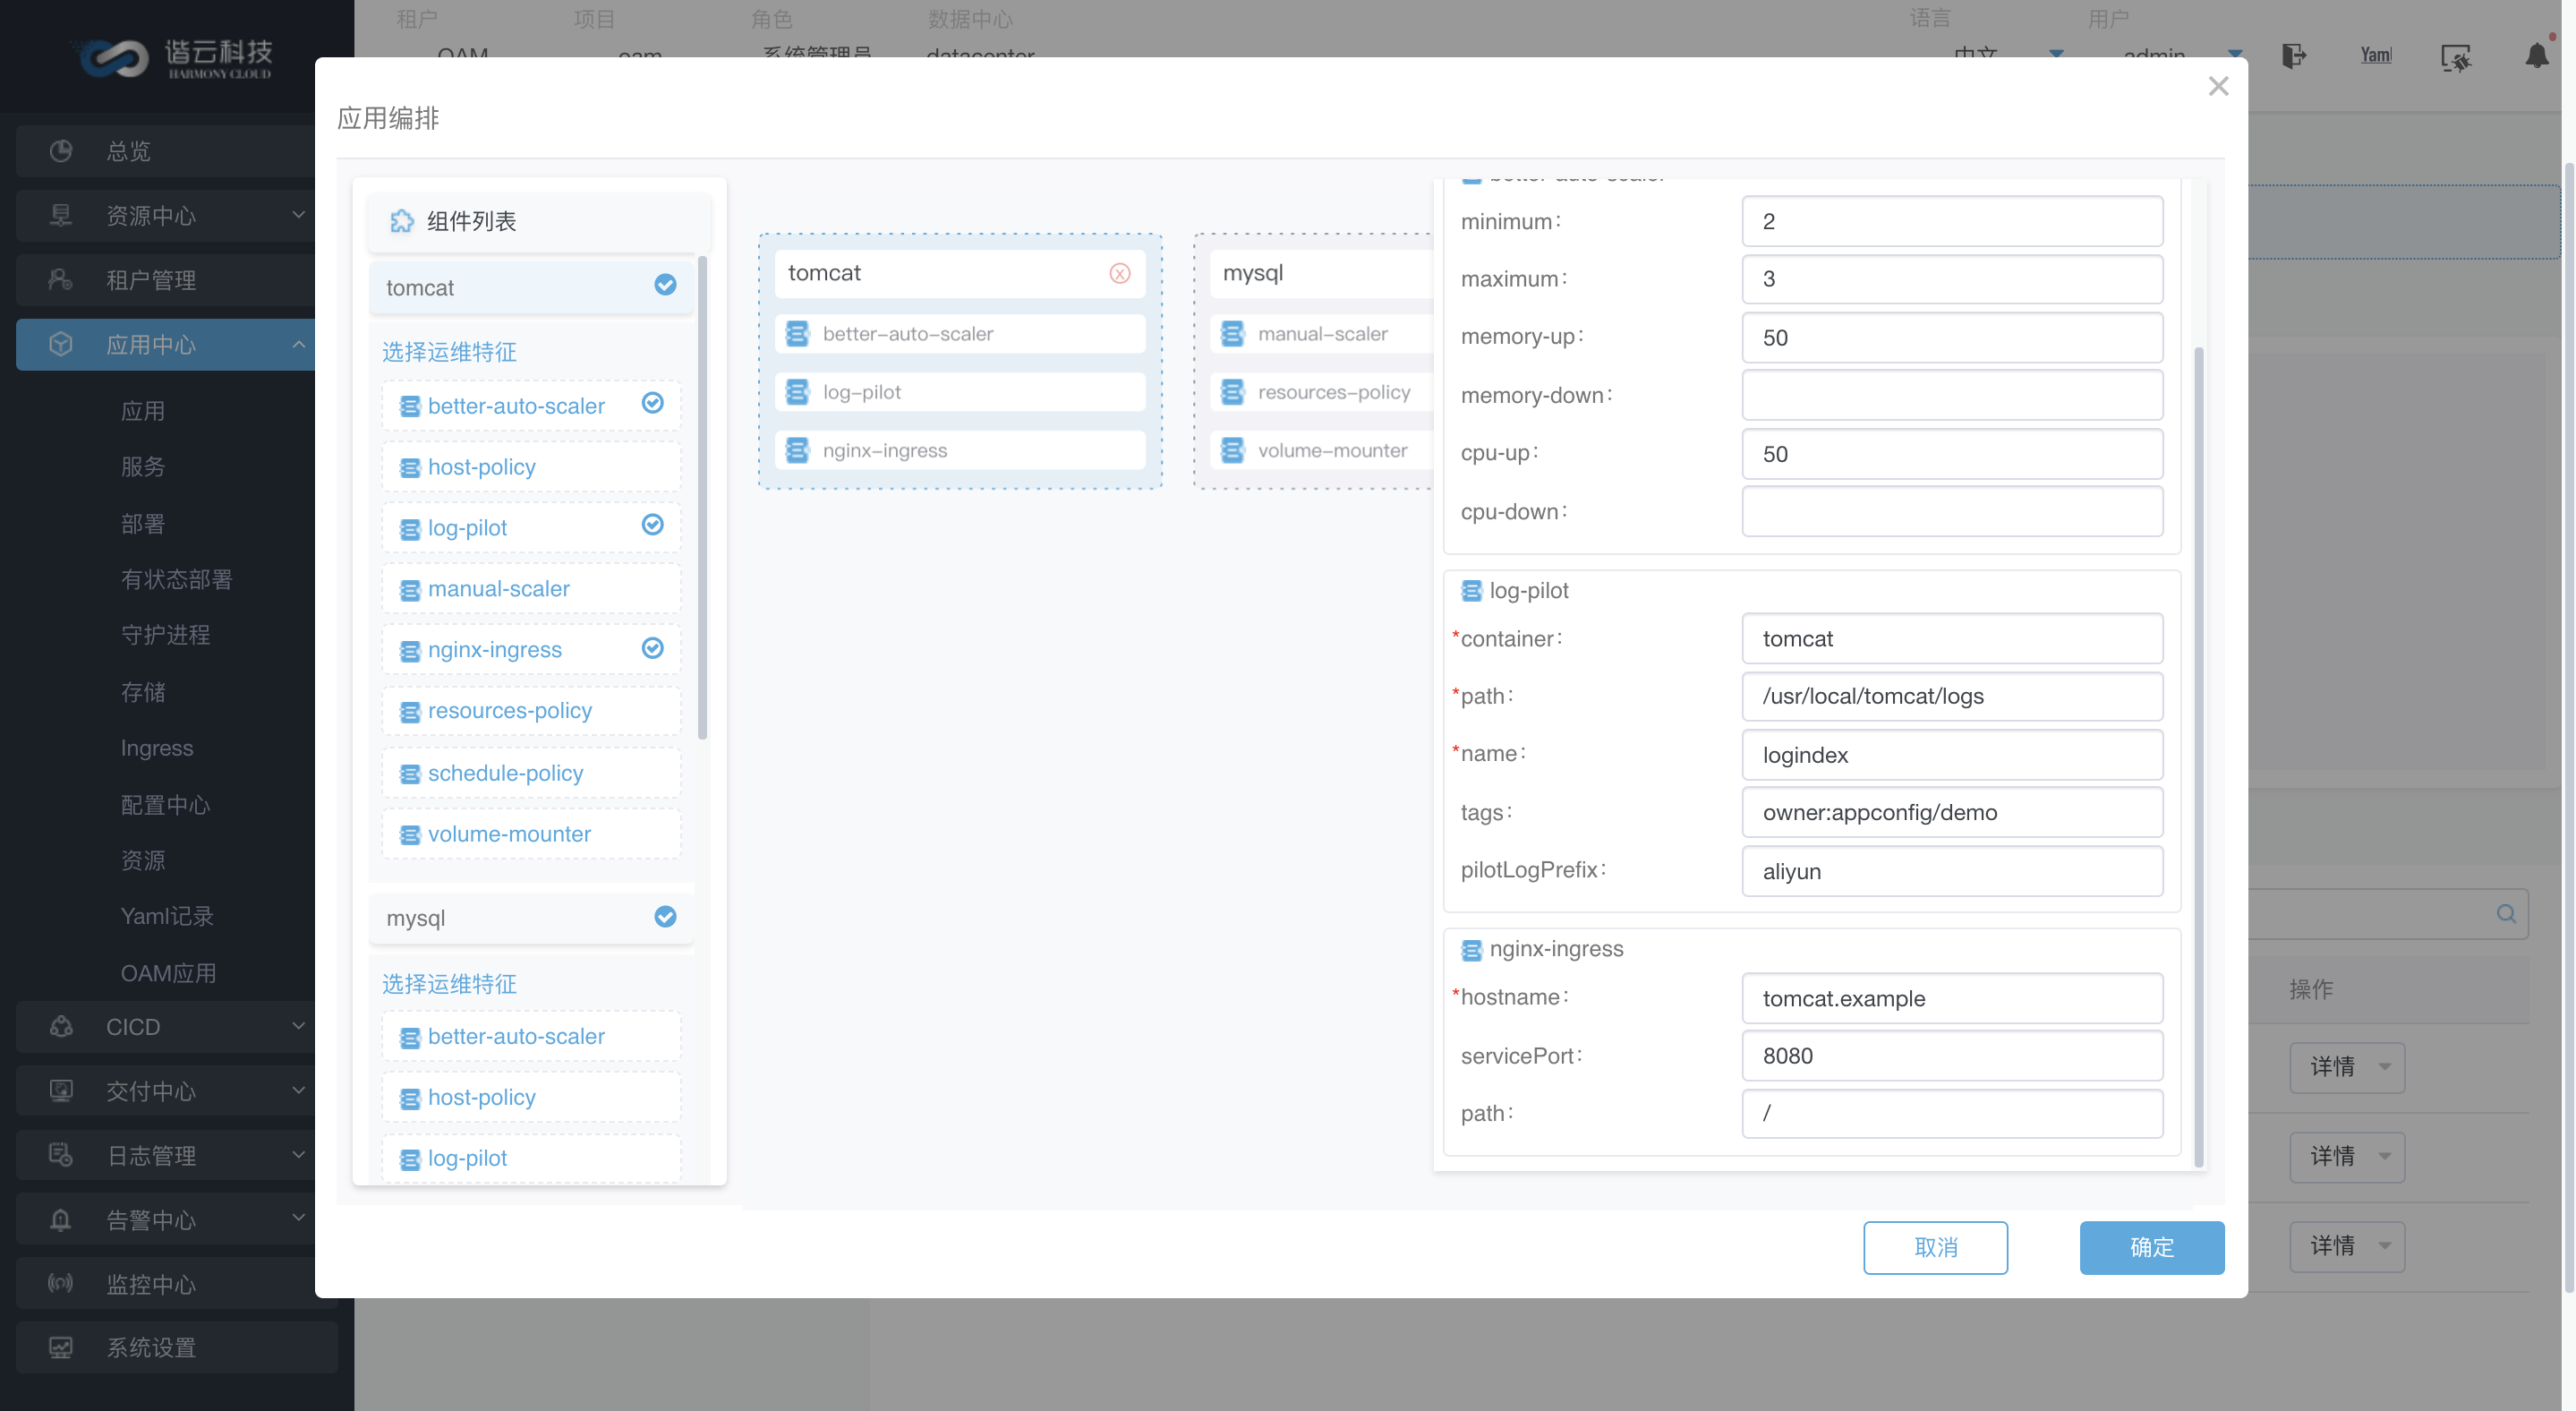Open the 服务 submenu item
This screenshot has width=2576, height=1411.
pos(143,467)
